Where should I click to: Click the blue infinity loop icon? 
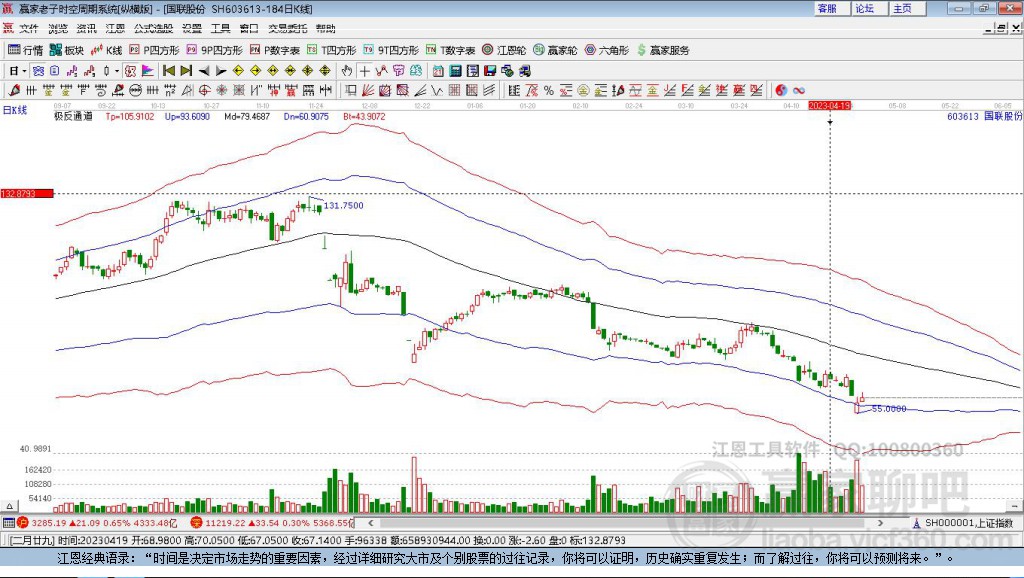pyautogui.click(x=799, y=90)
